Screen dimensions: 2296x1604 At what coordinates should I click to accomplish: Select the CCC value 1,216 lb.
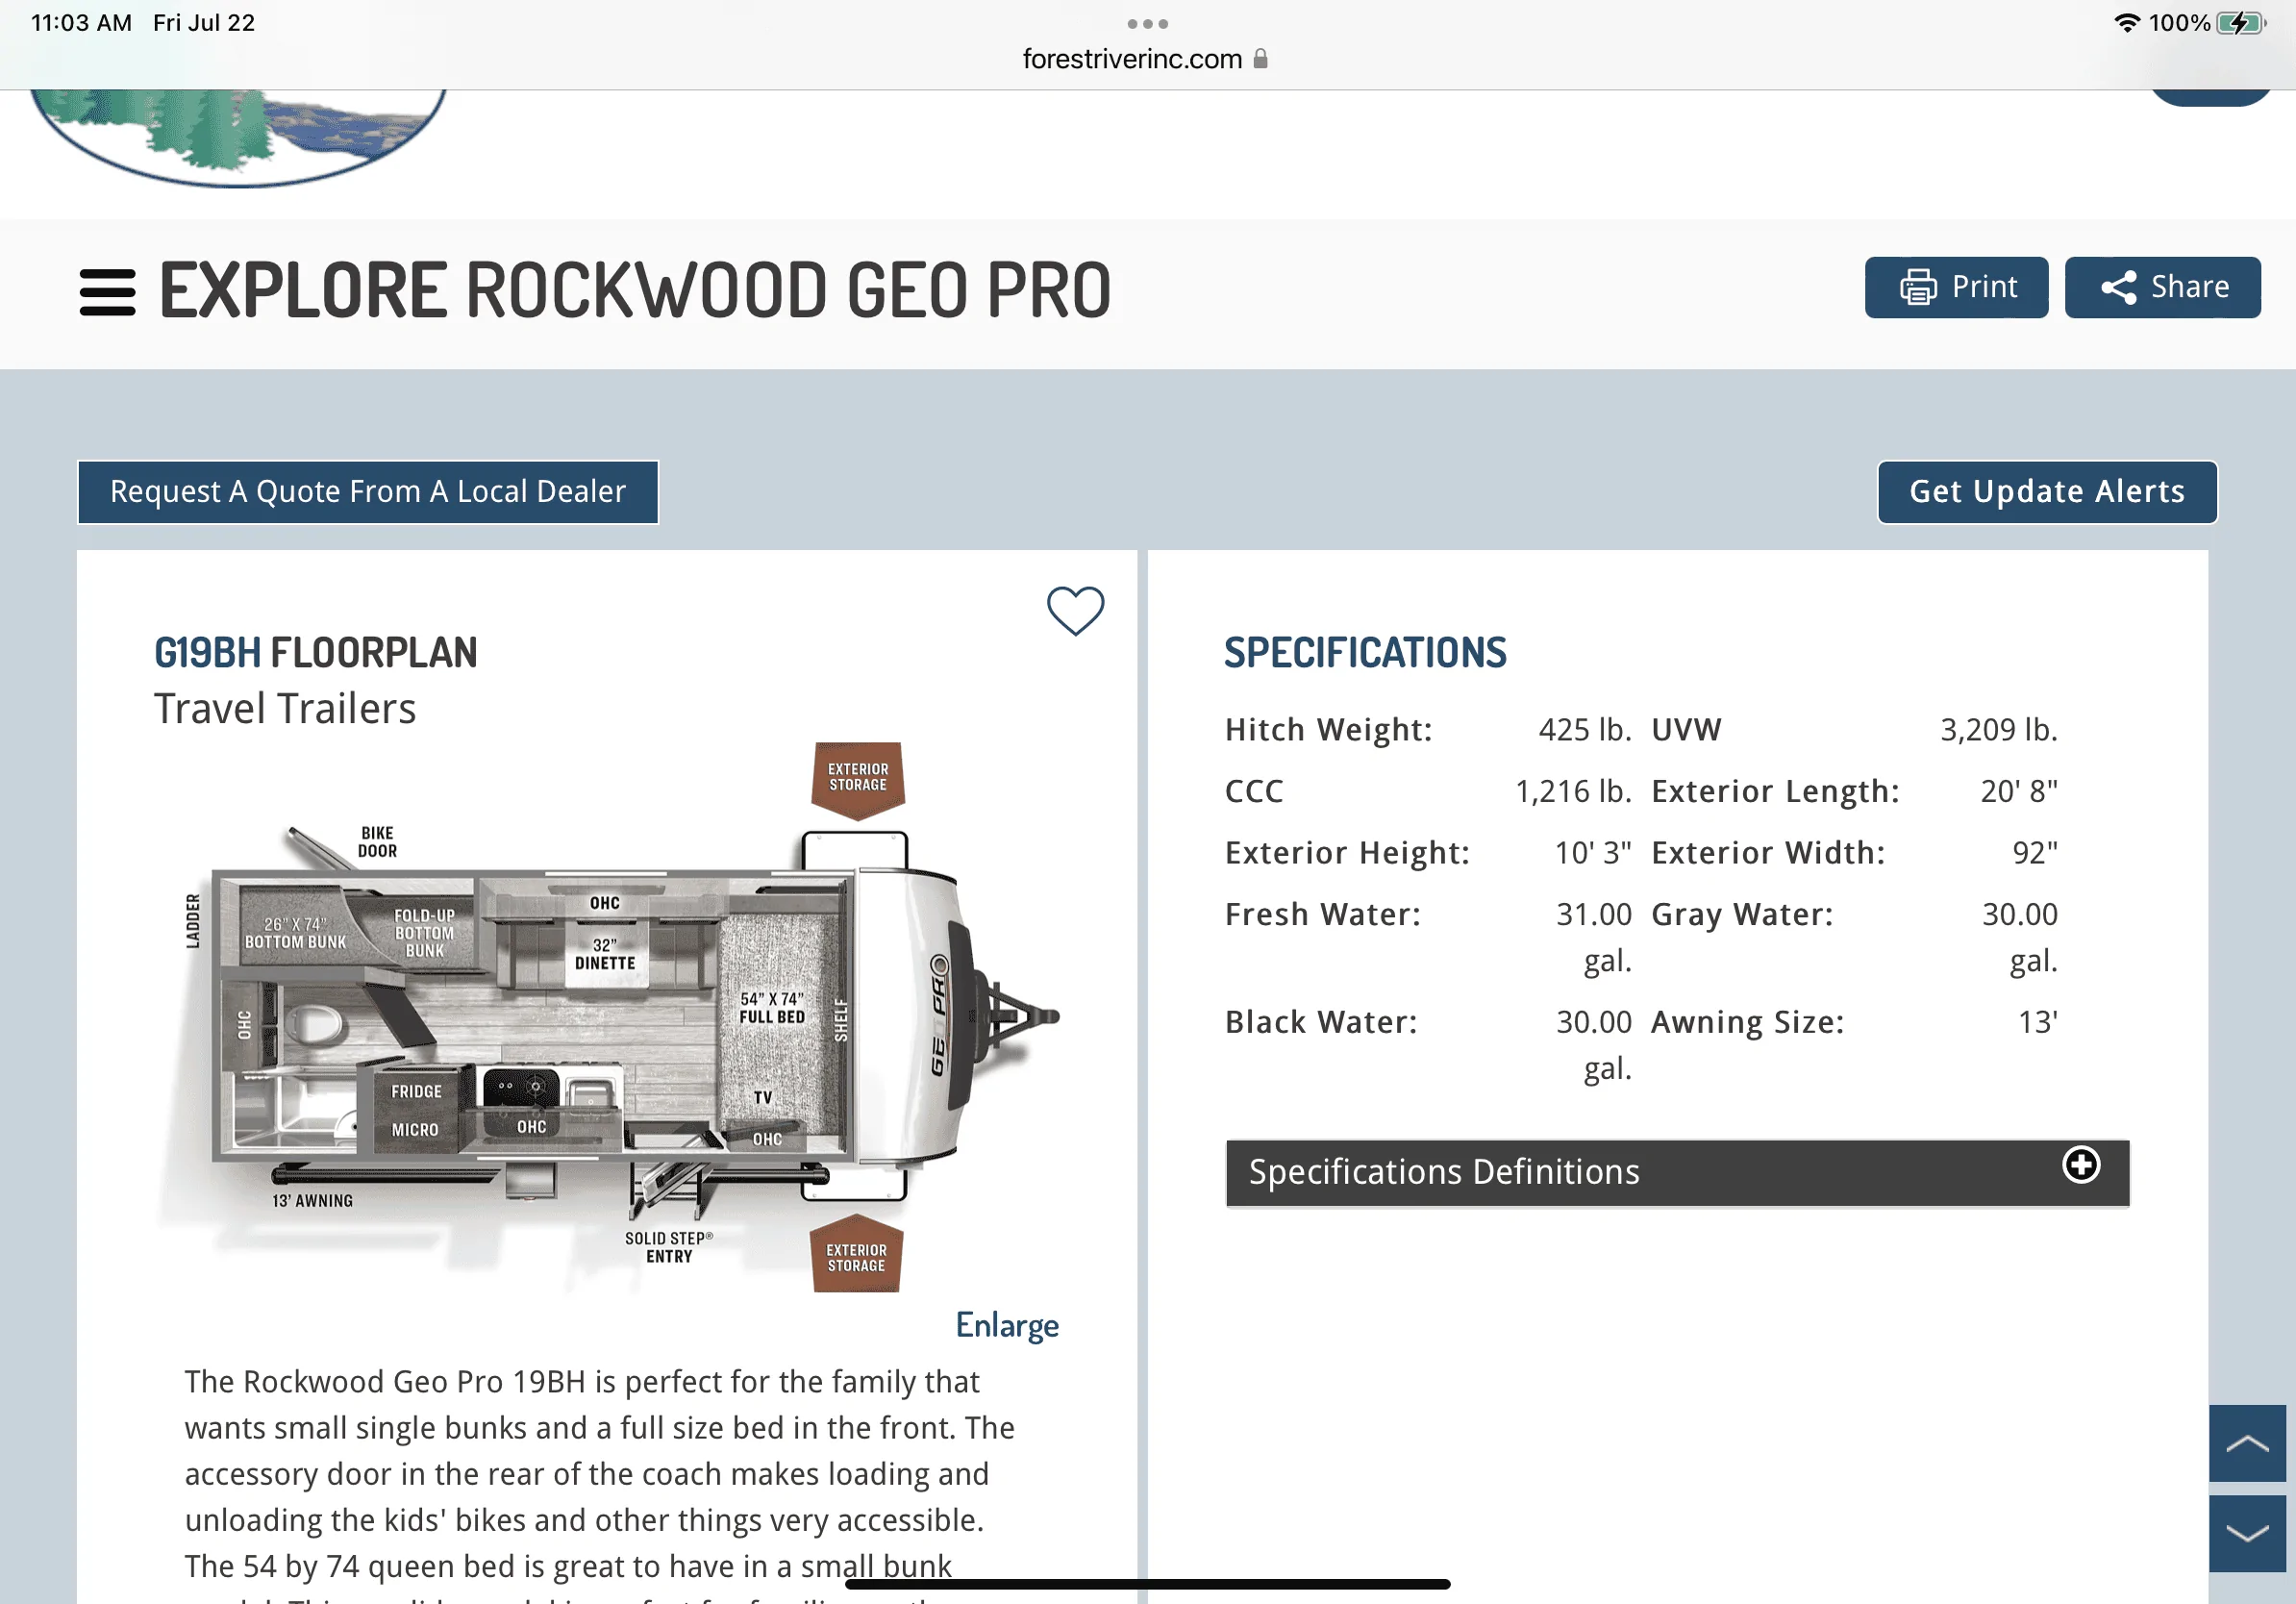pyautogui.click(x=1573, y=791)
